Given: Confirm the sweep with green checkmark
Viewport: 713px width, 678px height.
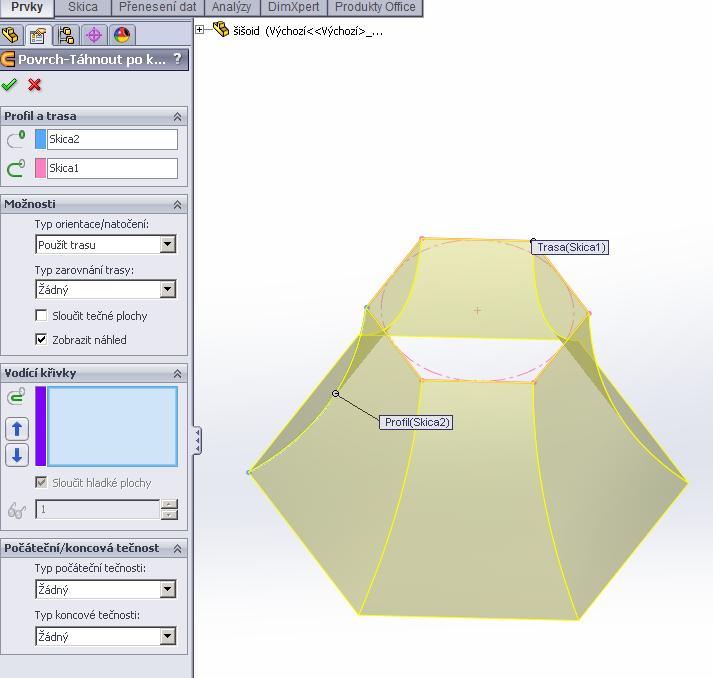Looking at the screenshot, I should [x=10, y=85].
